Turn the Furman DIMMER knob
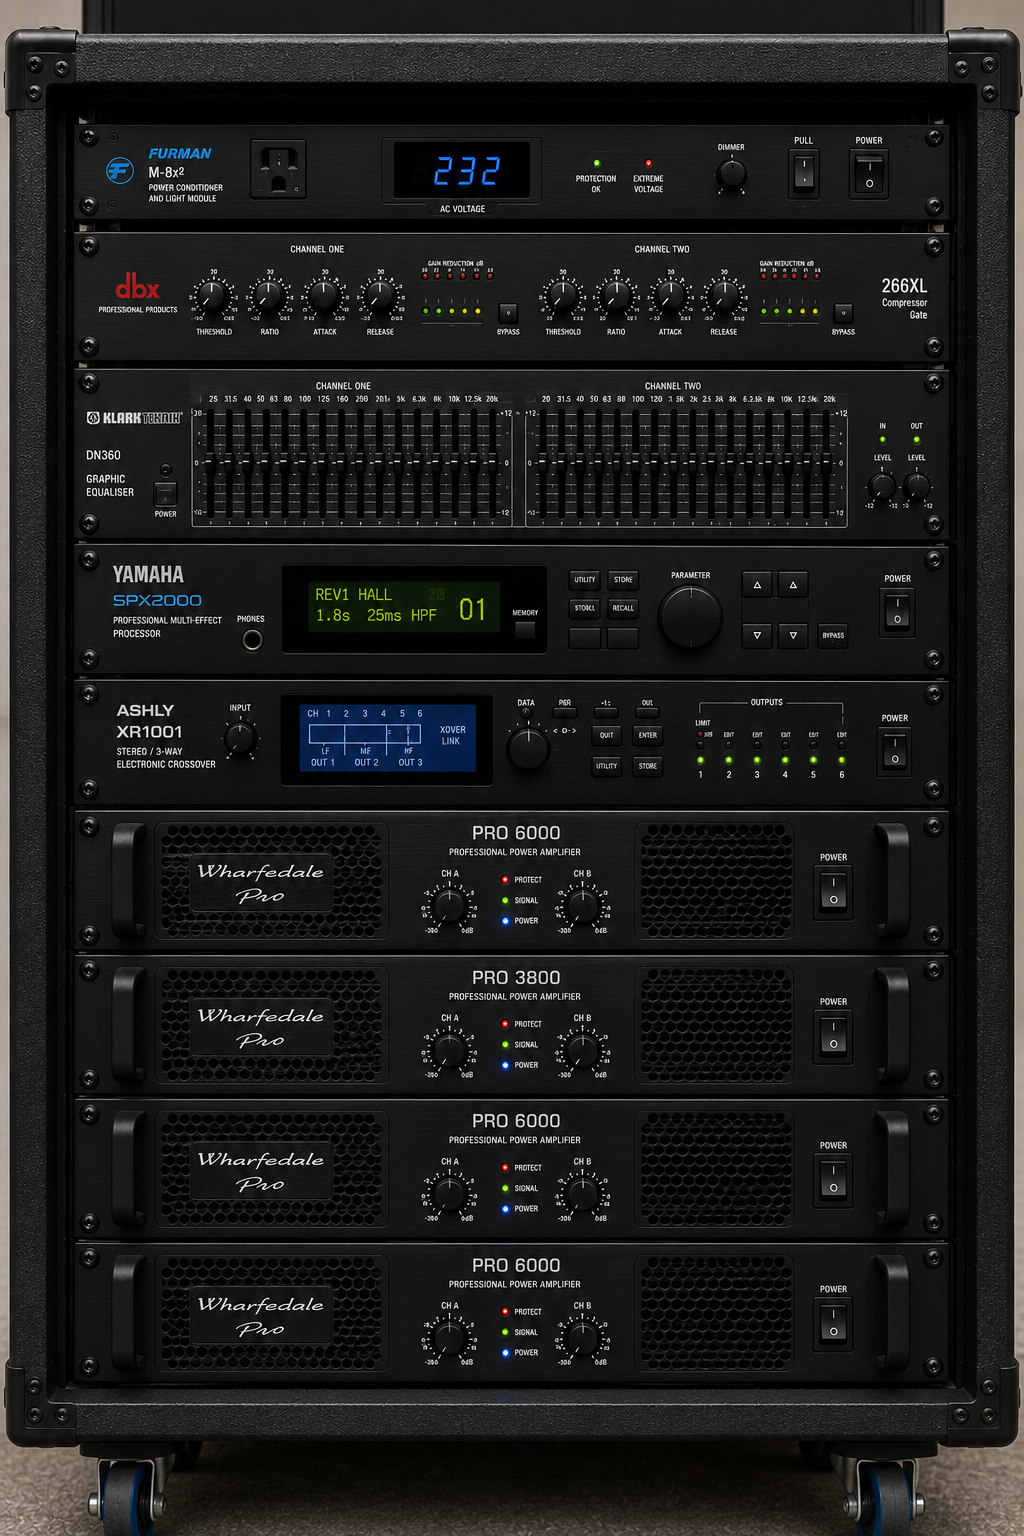 tap(732, 175)
